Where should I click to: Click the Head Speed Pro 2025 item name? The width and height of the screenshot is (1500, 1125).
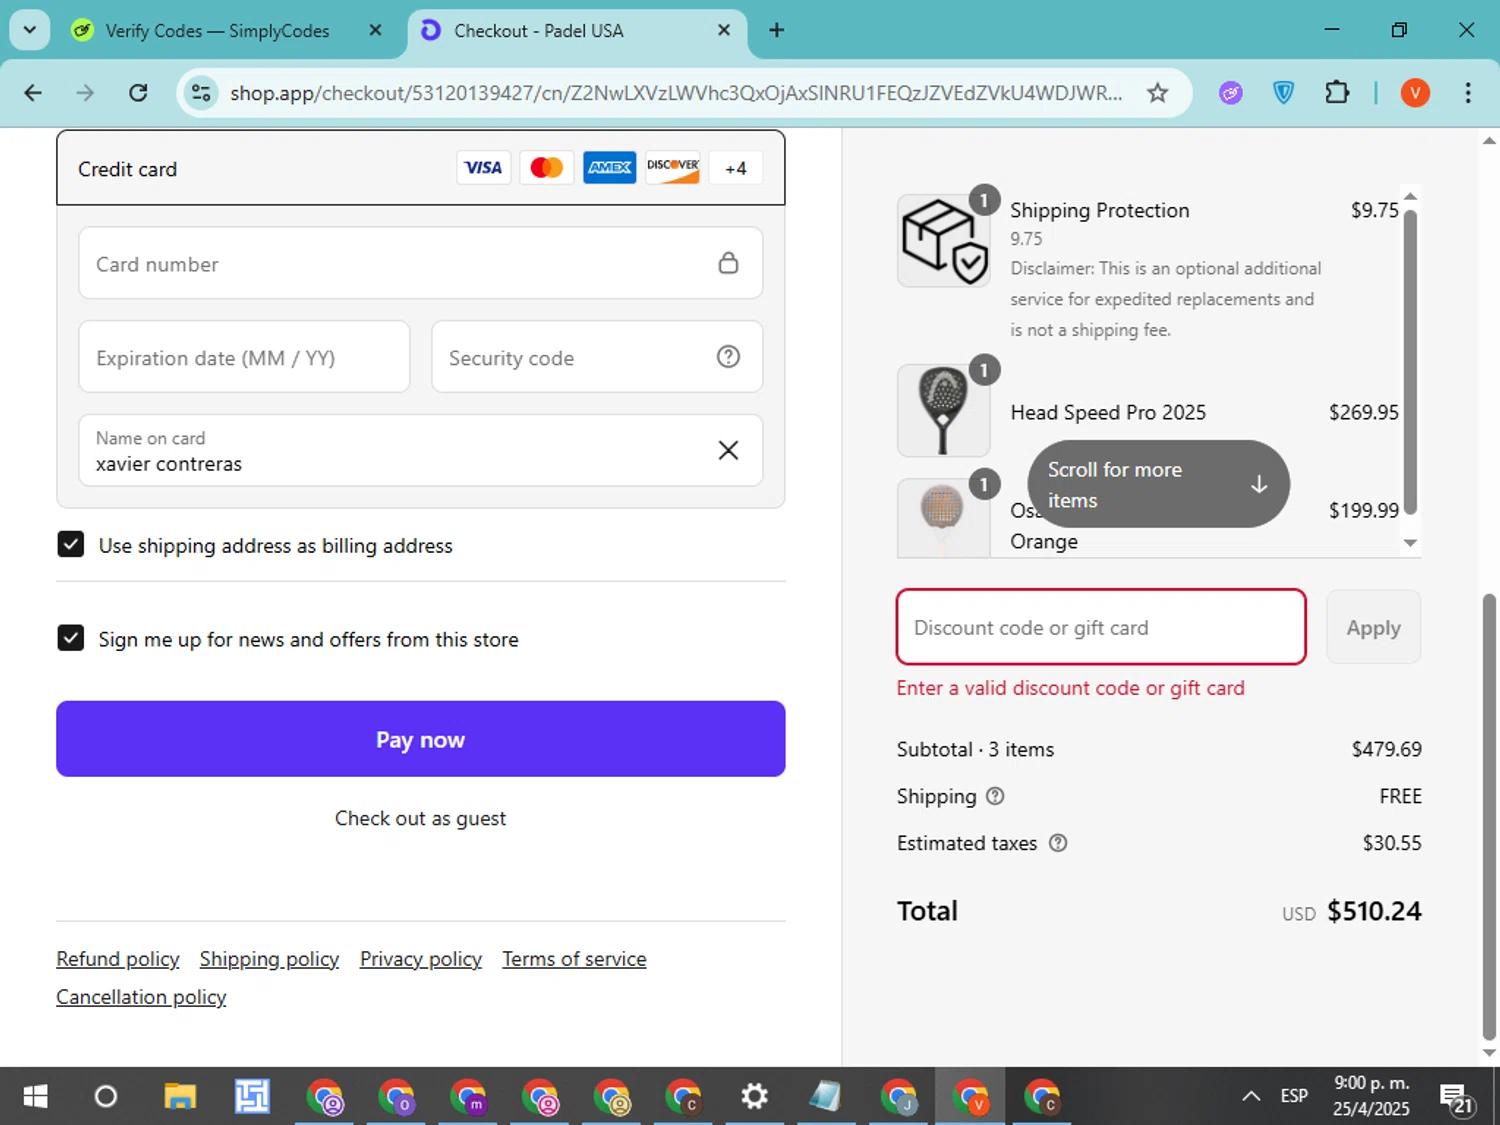pos(1108,412)
